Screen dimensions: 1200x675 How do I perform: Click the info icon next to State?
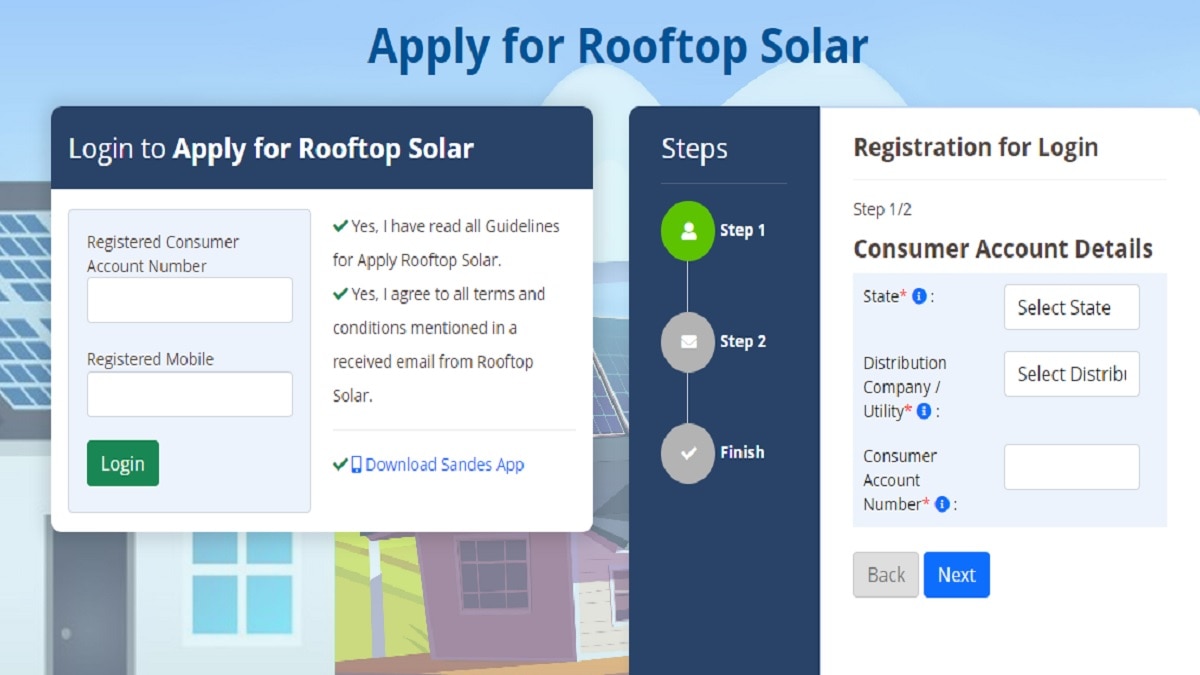point(920,296)
